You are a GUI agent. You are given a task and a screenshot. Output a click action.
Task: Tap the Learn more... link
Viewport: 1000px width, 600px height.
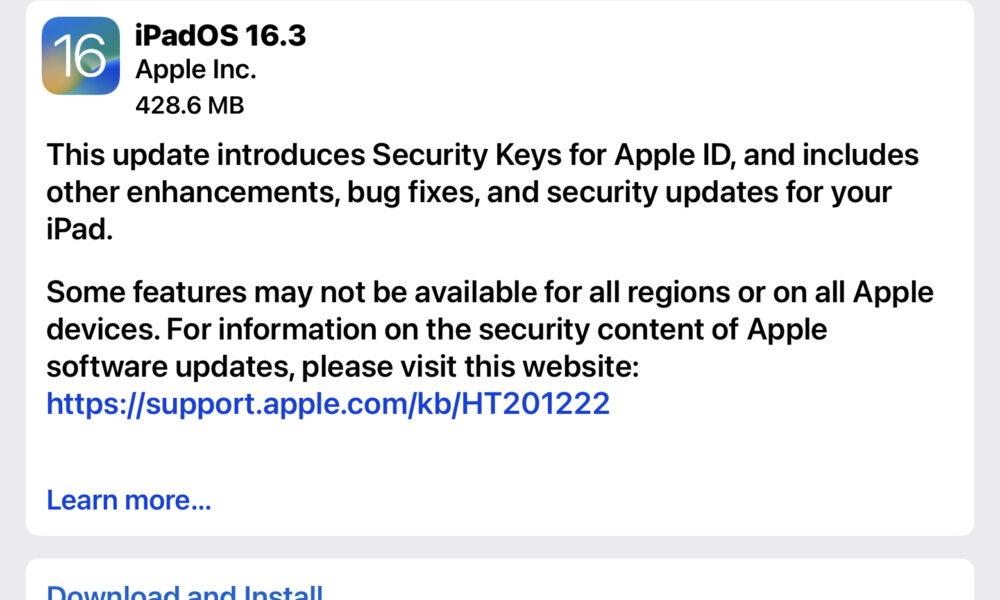[129, 500]
